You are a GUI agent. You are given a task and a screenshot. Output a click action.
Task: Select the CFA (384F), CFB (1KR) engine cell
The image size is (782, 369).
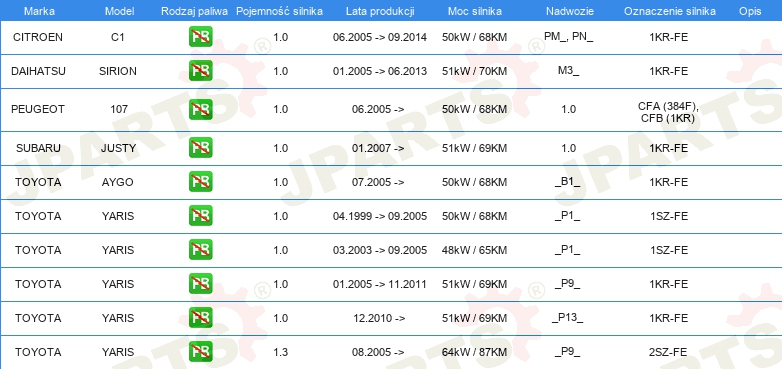click(x=669, y=114)
